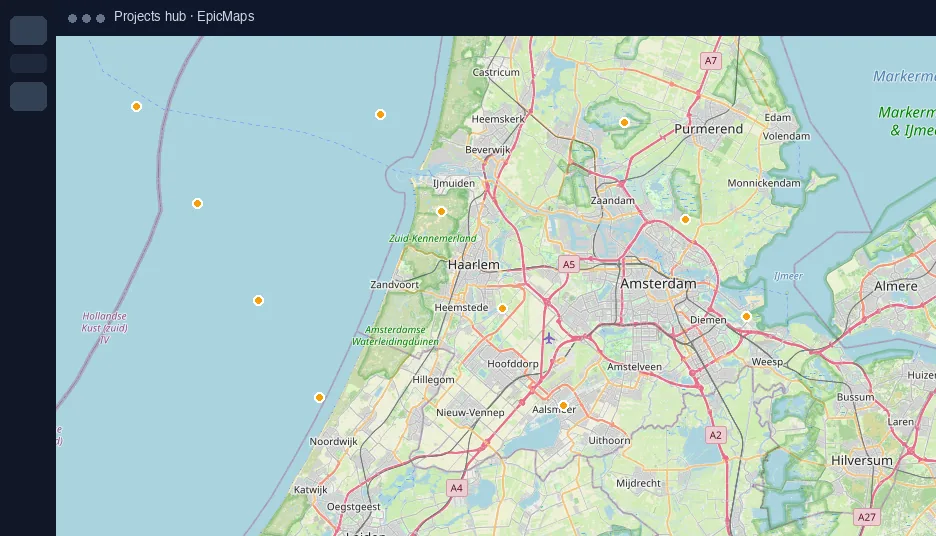Click the Amsterdam city label
The width and height of the screenshot is (936, 536).
pyautogui.click(x=658, y=284)
